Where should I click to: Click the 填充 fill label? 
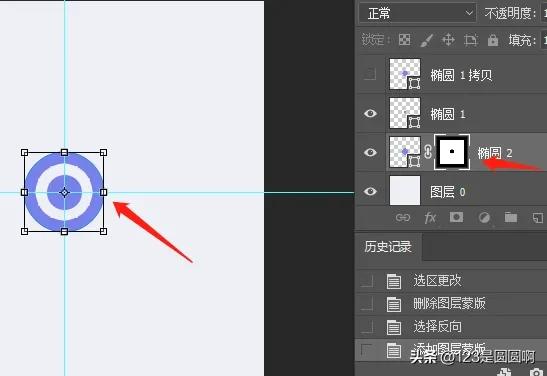click(x=522, y=40)
